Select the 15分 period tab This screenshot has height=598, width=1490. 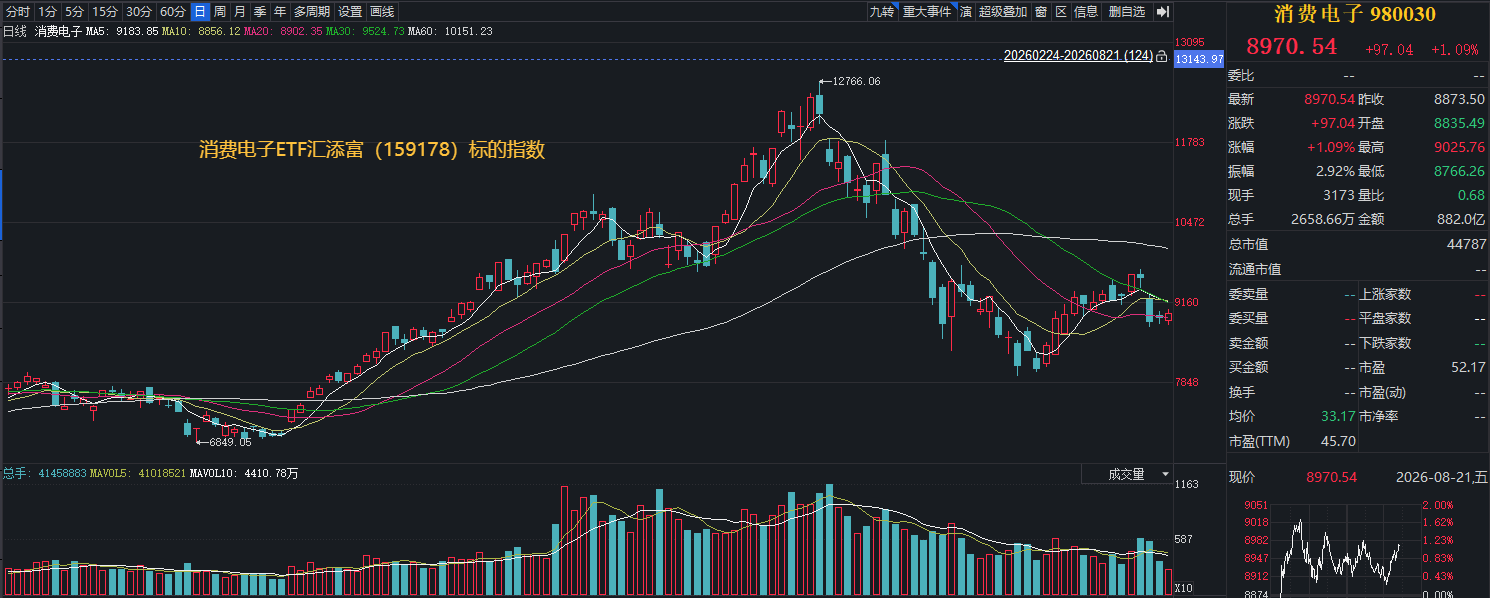pyautogui.click(x=105, y=12)
